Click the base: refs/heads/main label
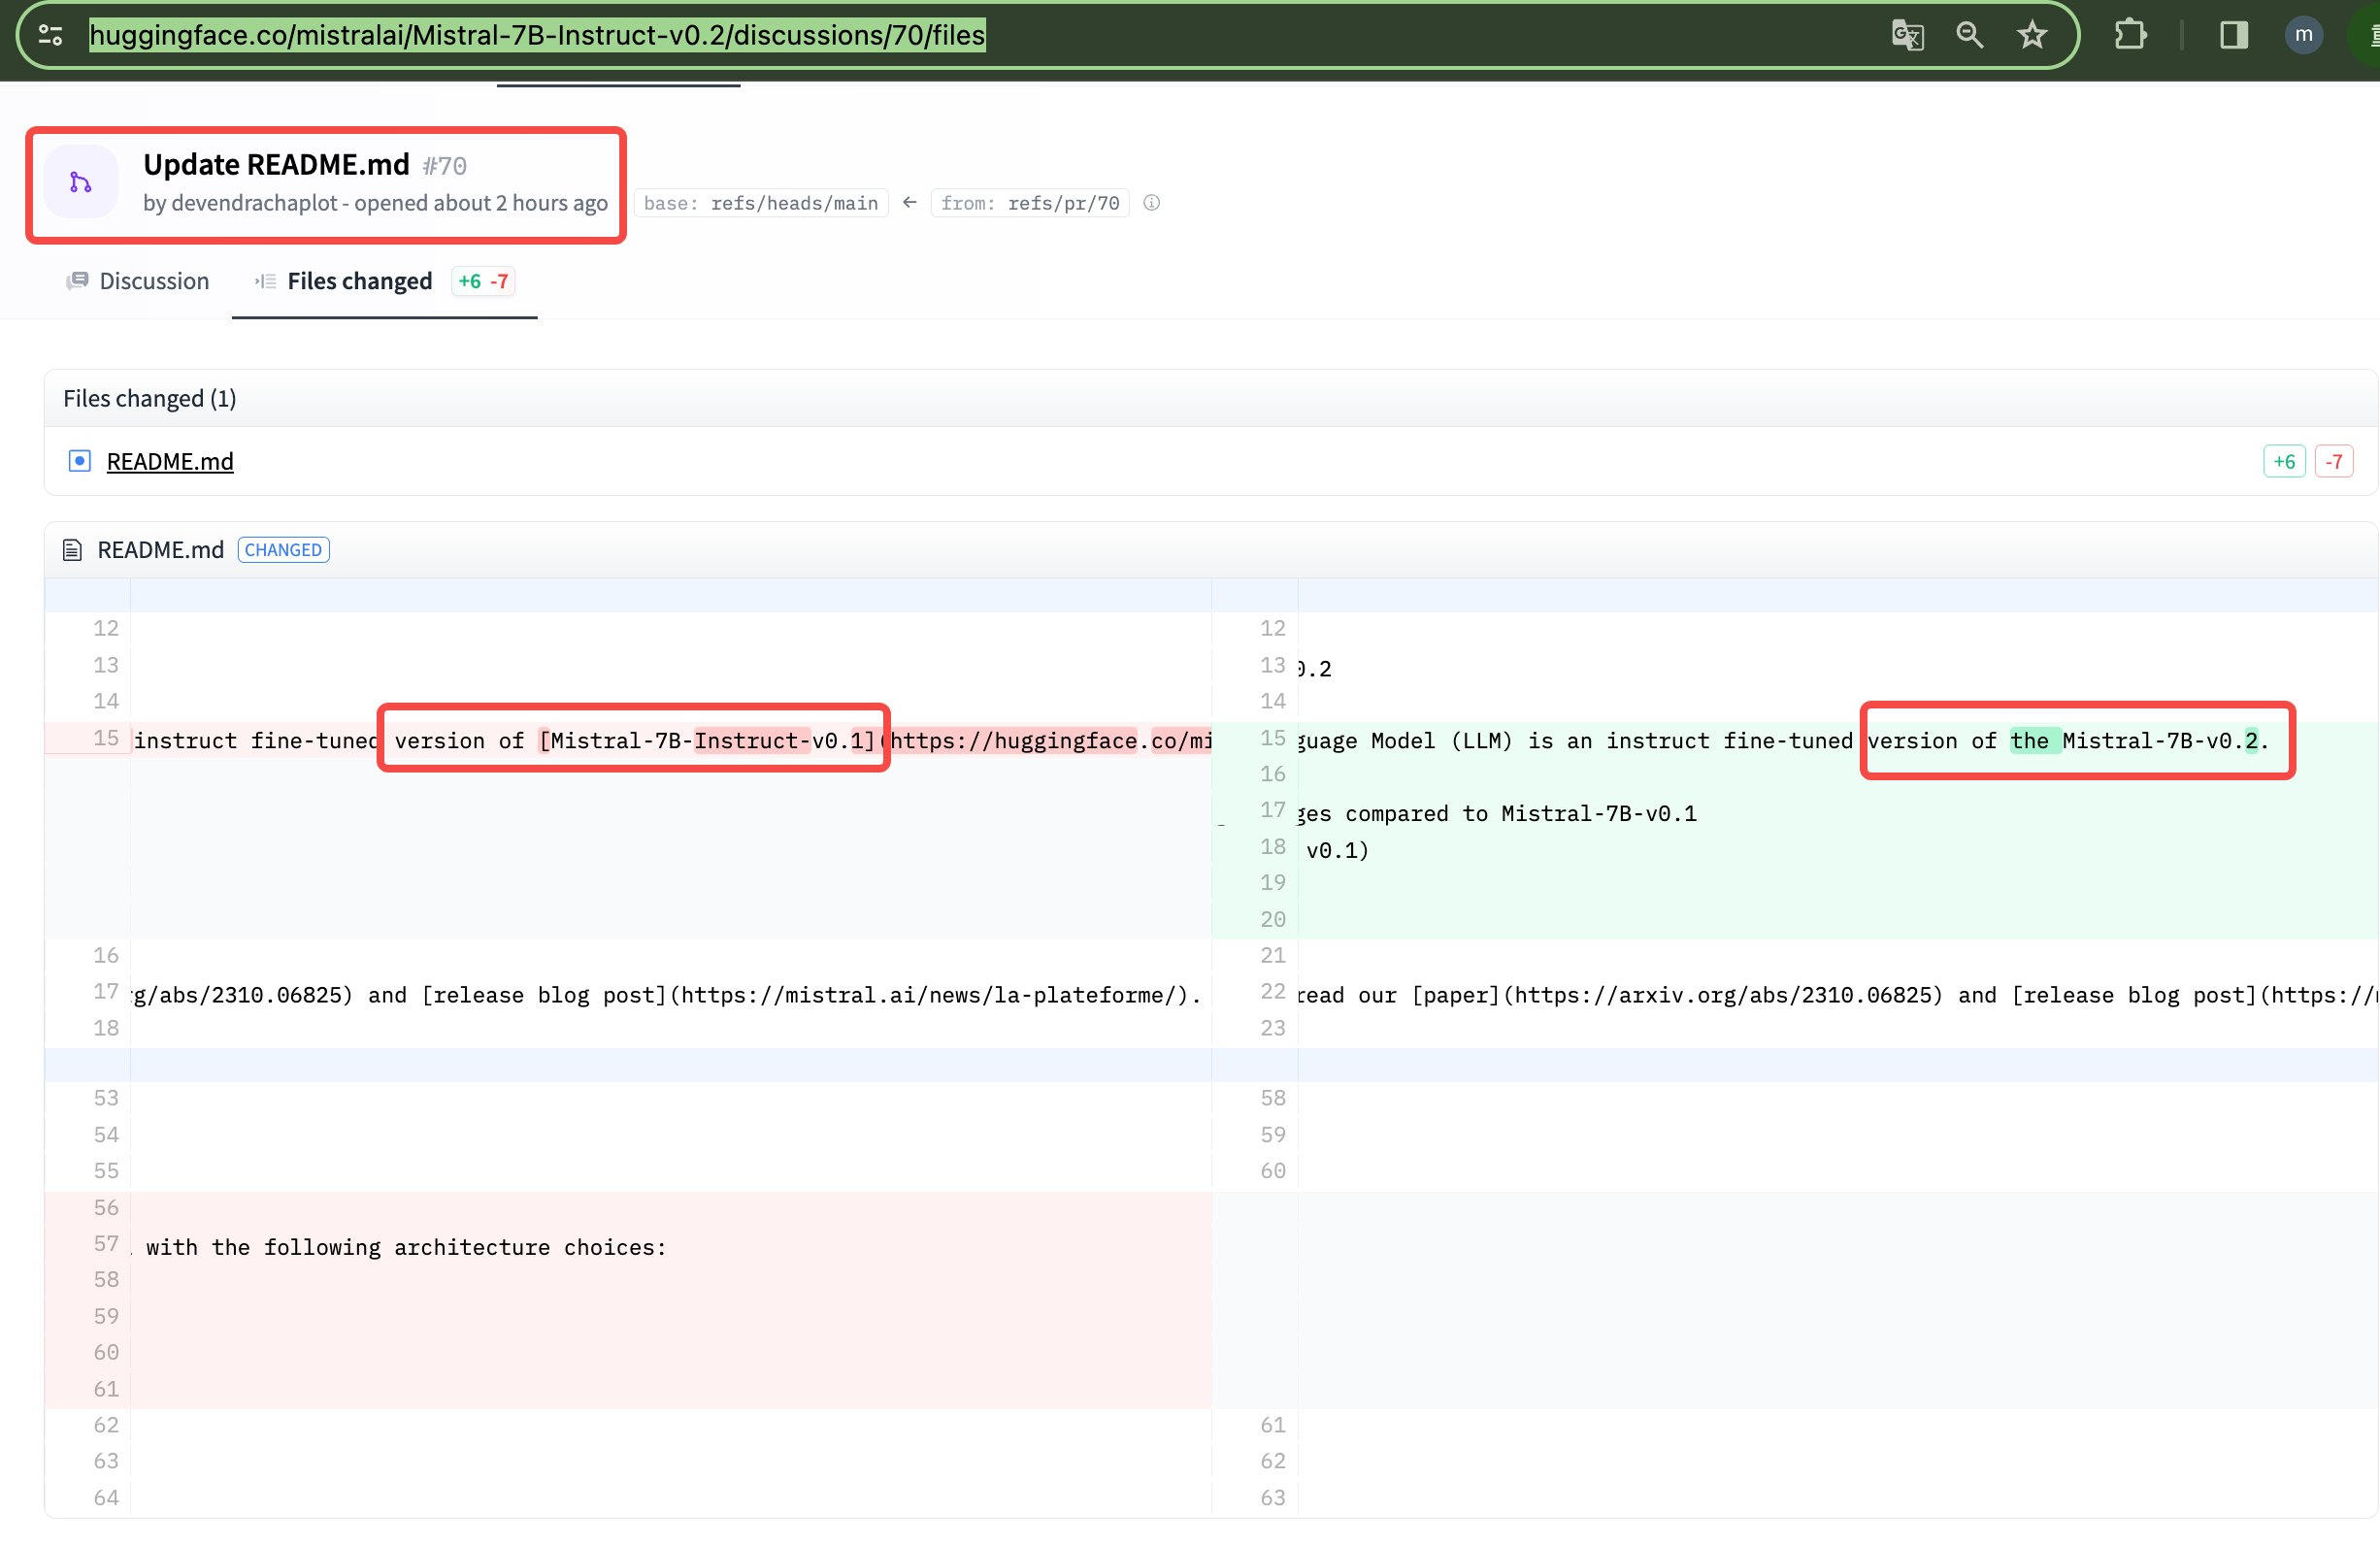The image size is (2380, 1545). pyautogui.click(x=761, y=203)
